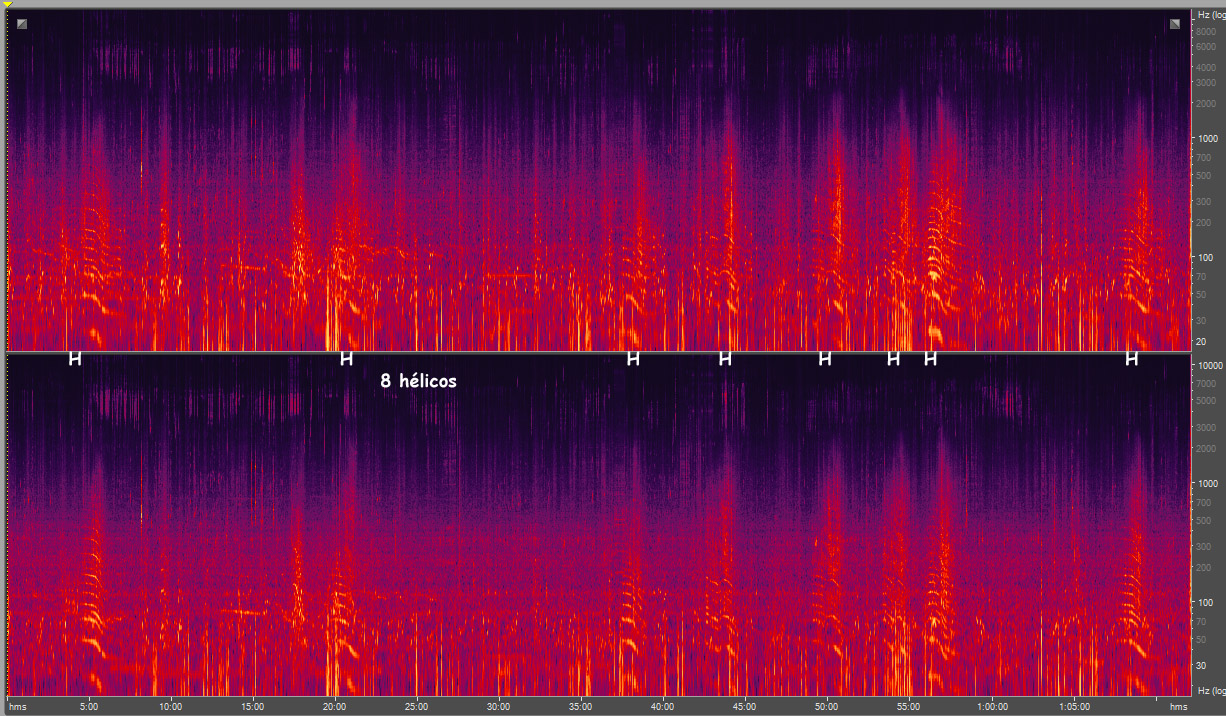Click 1:00:00 on the time ruler
The height and width of the screenshot is (716, 1226).
click(991, 706)
